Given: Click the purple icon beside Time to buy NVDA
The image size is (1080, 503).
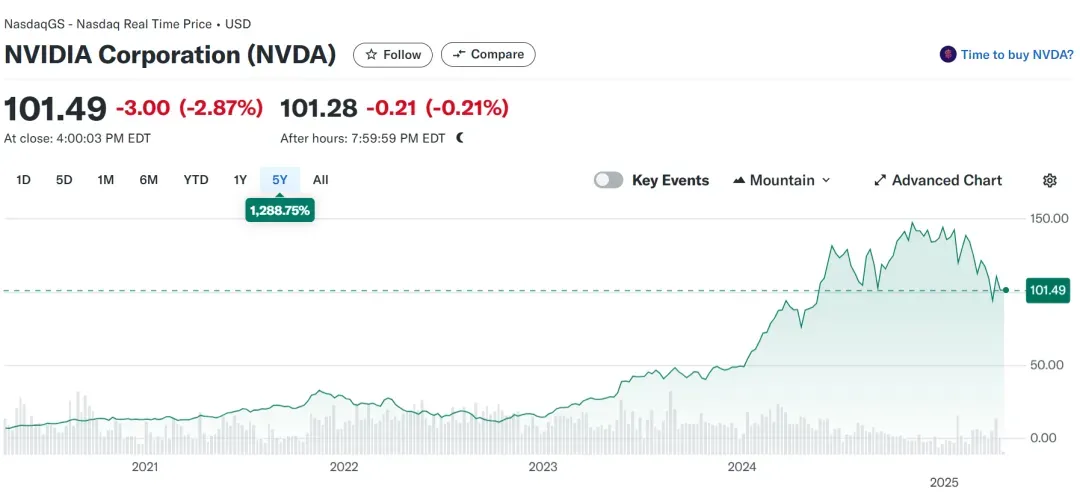Looking at the screenshot, I should point(948,55).
